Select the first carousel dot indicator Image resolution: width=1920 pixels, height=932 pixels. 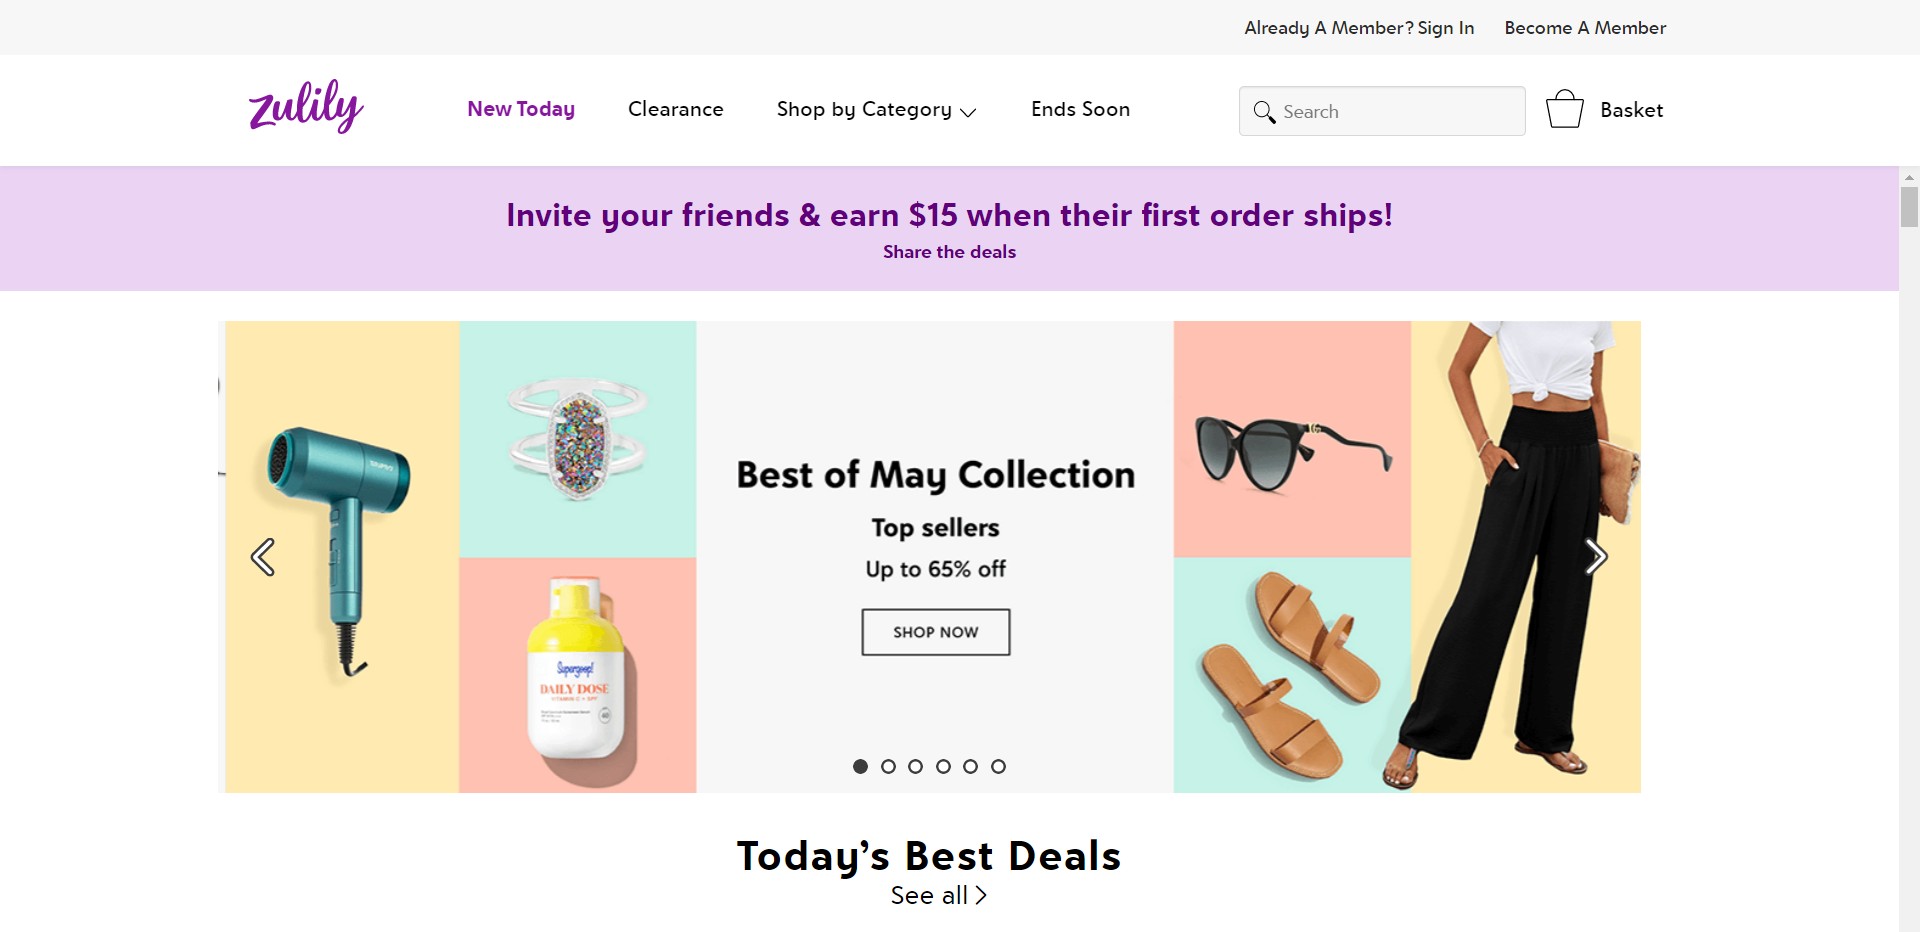(860, 766)
